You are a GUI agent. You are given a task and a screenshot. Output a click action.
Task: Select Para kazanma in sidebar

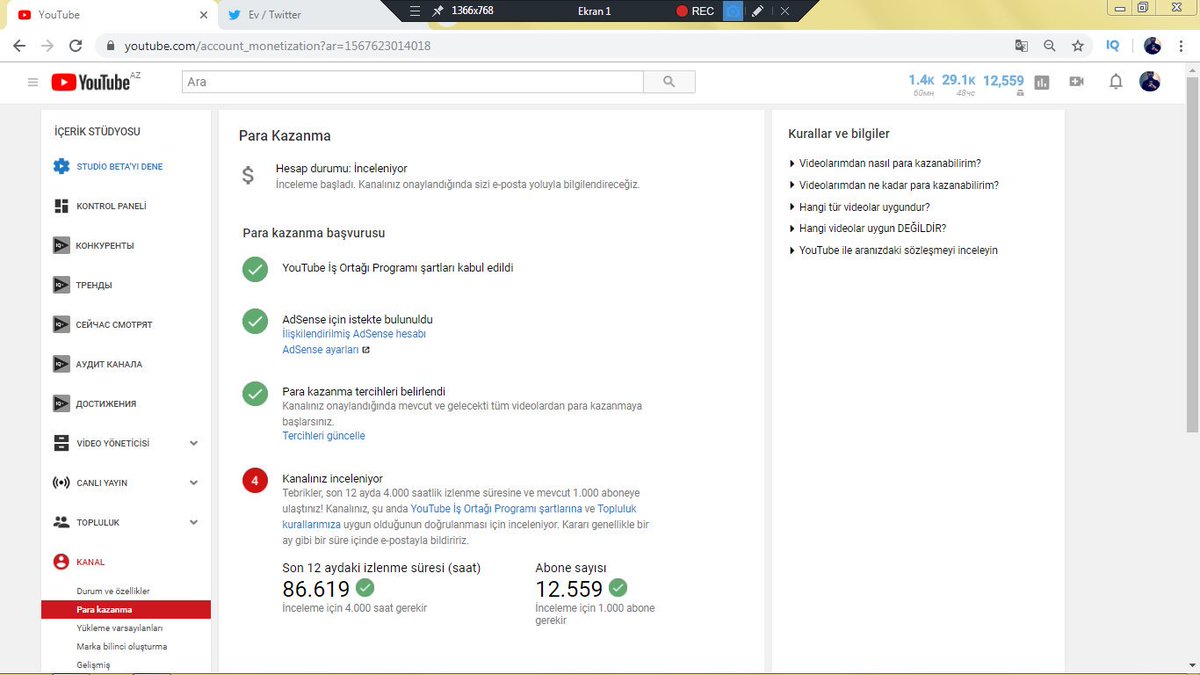126,609
